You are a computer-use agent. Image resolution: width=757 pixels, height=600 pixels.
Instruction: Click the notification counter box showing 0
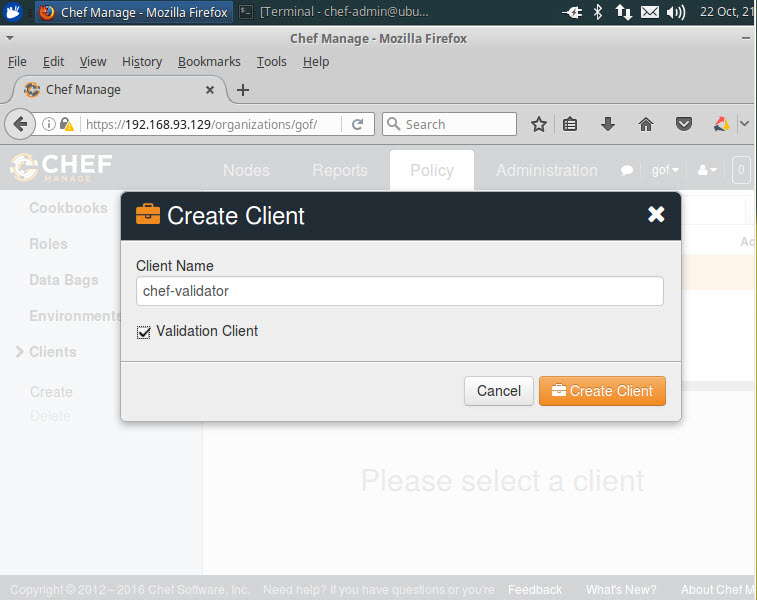(741, 170)
